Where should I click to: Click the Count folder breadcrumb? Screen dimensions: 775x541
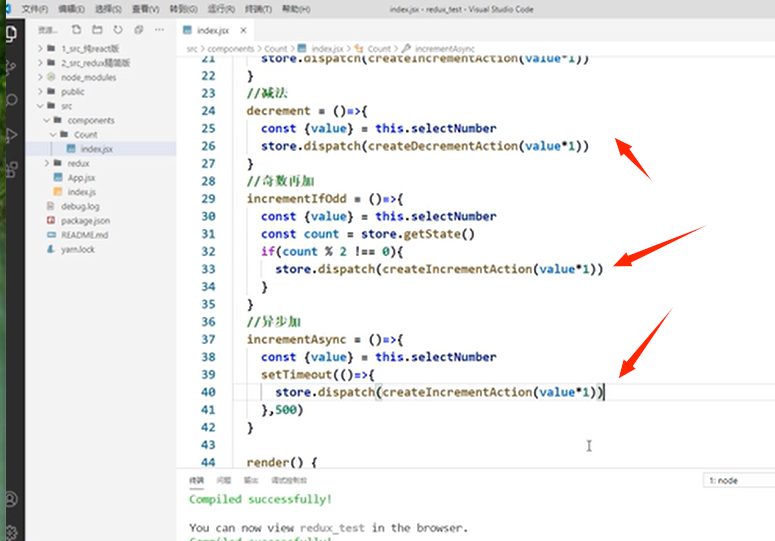coord(275,48)
